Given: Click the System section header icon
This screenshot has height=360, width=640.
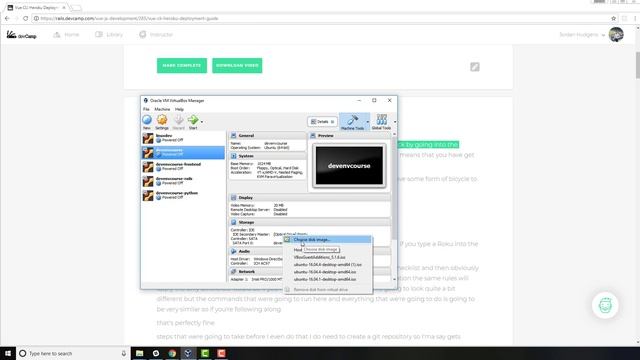Looking at the screenshot, I should click(x=233, y=156).
